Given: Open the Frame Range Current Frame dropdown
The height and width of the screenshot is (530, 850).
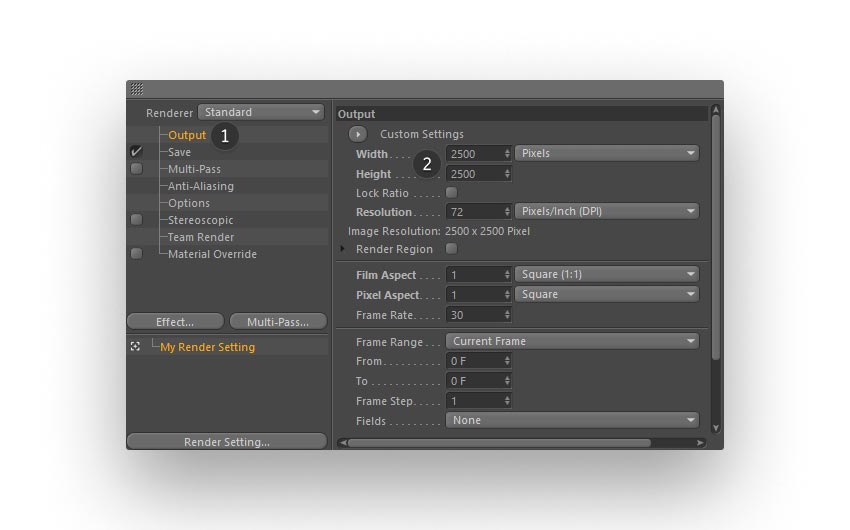Looking at the screenshot, I should [x=572, y=341].
